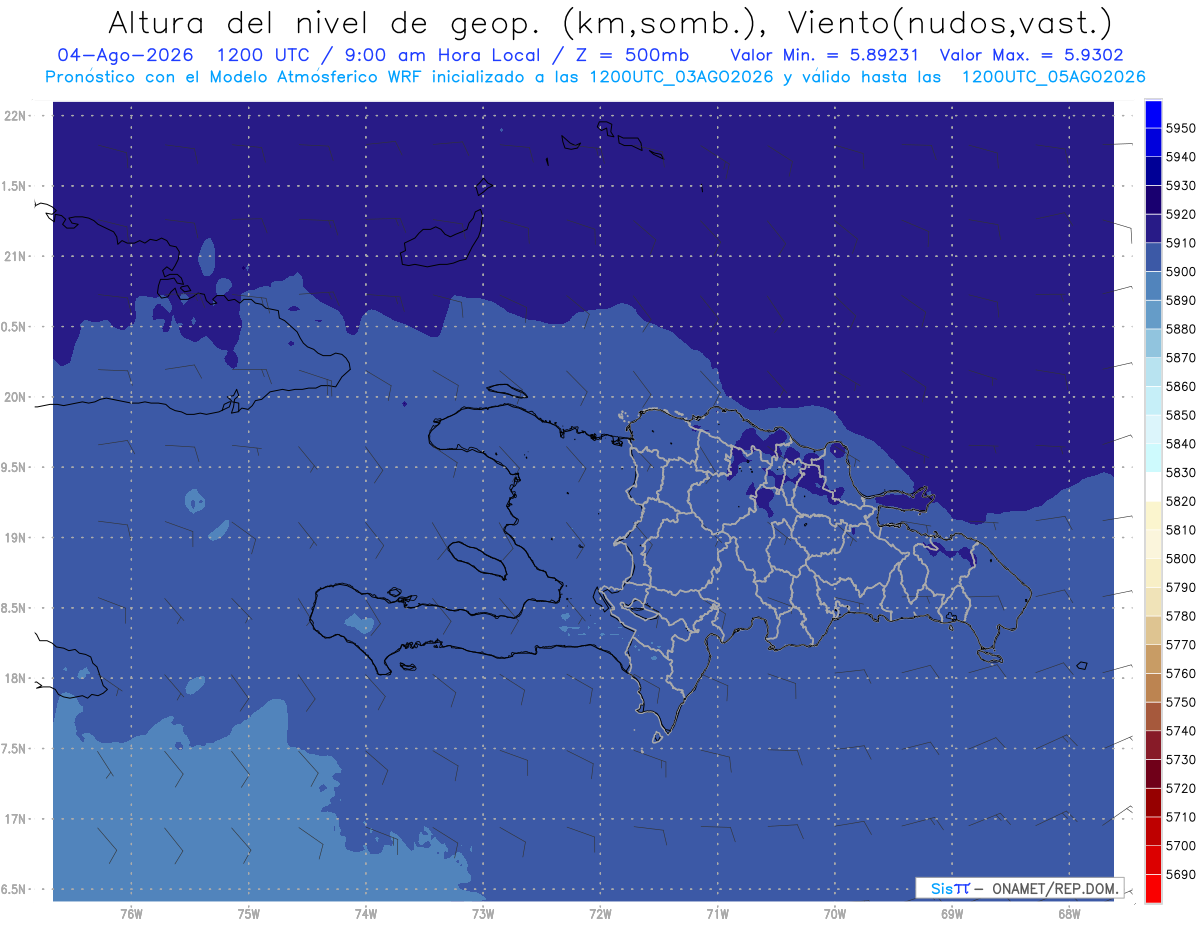This screenshot has width=1200, height=927.
Task: Click the '5820' colorbar value
Action: pos(1180,501)
